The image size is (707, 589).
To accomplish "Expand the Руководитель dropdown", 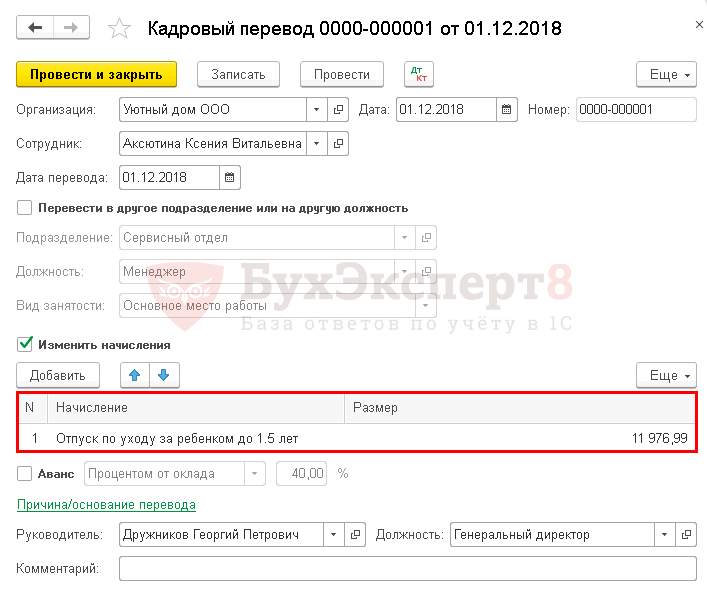I will pos(334,534).
